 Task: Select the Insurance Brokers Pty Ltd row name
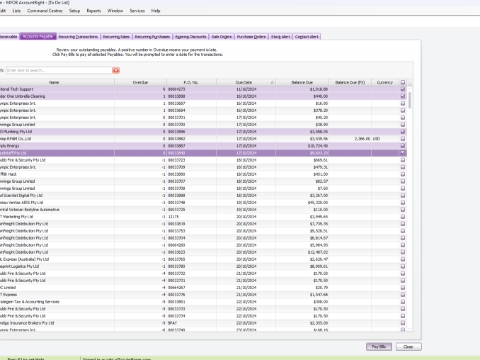click(x=27, y=323)
